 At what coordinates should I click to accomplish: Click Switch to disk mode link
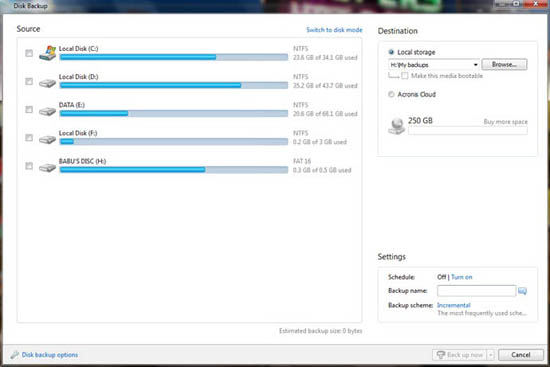pos(334,30)
